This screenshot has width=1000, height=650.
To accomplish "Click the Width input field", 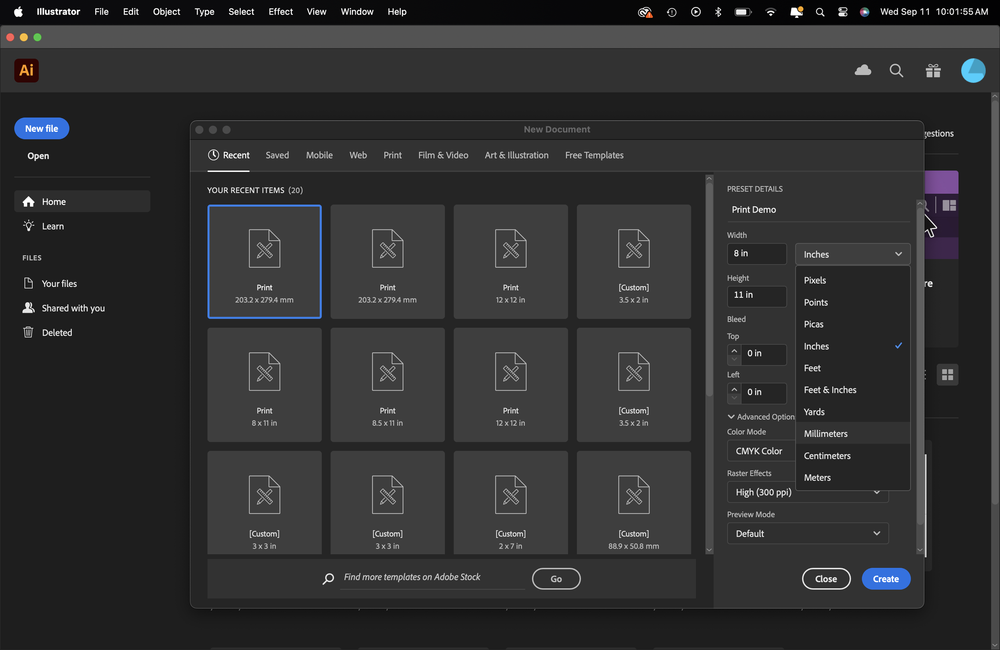I will [x=756, y=253].
